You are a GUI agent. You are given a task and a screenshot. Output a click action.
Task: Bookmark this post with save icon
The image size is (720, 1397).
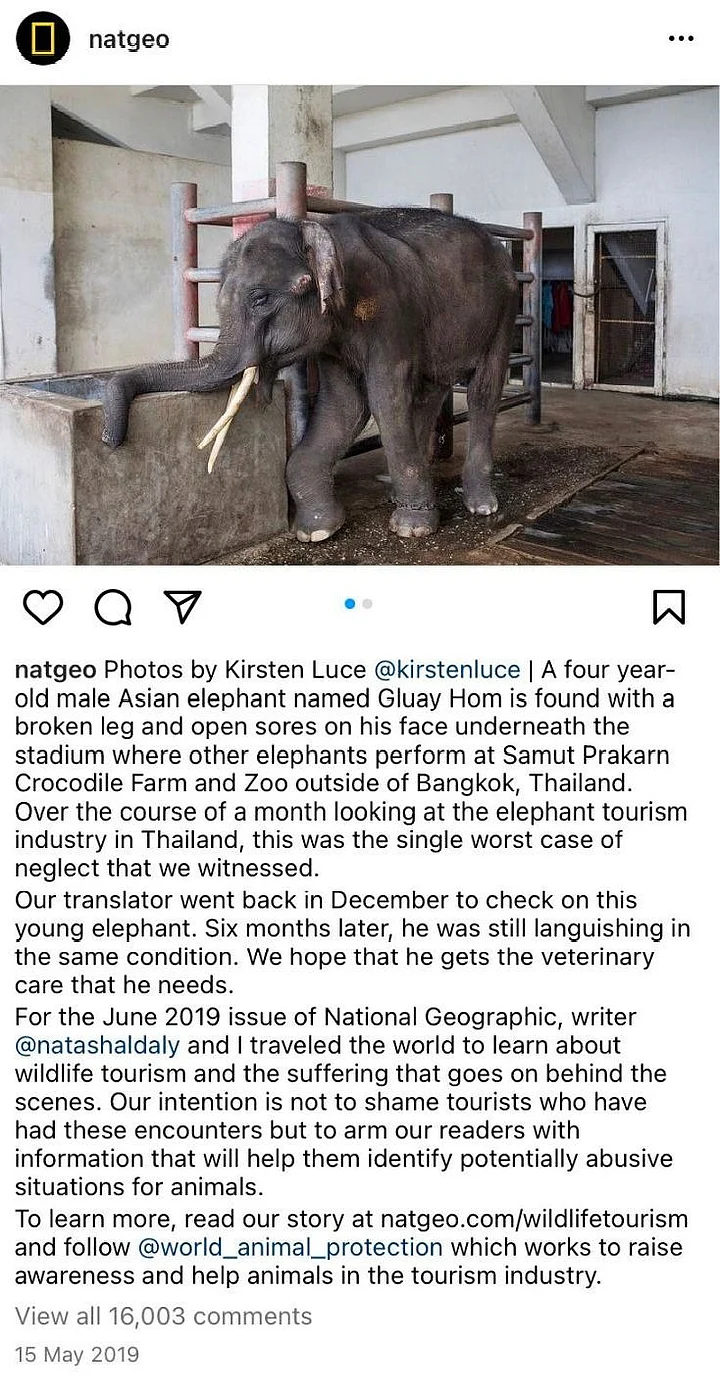pyautogui.click(x=669, y=606)
